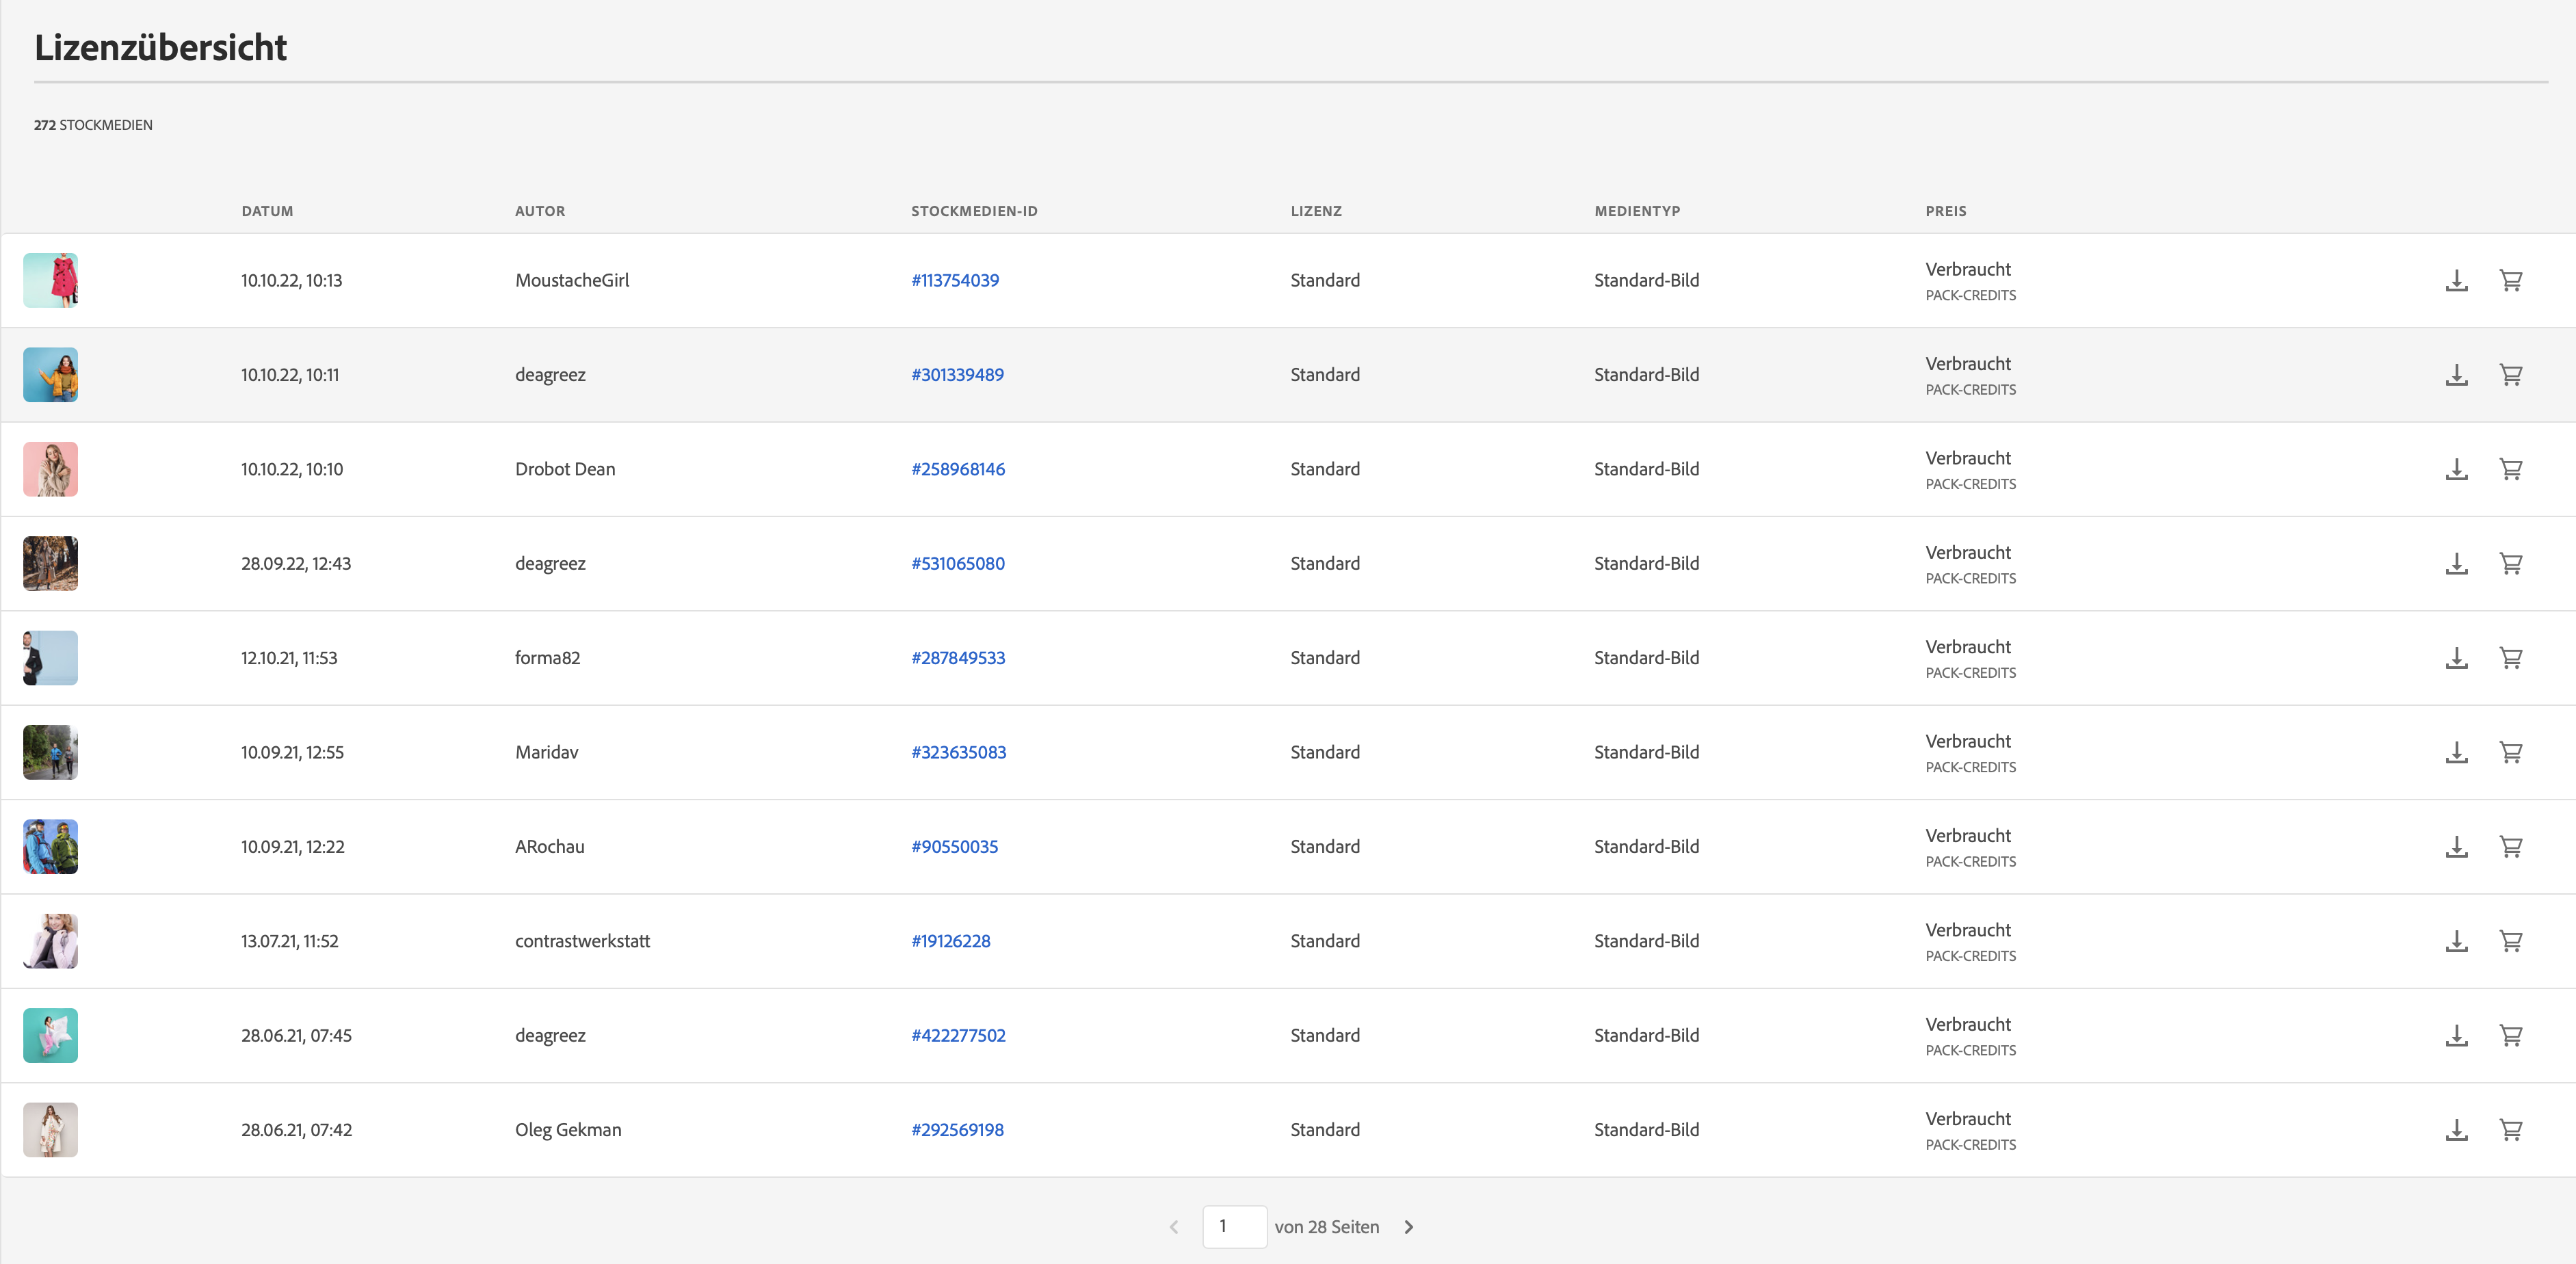Click cart icon in Maridav row

click(x=2510, y=752)
